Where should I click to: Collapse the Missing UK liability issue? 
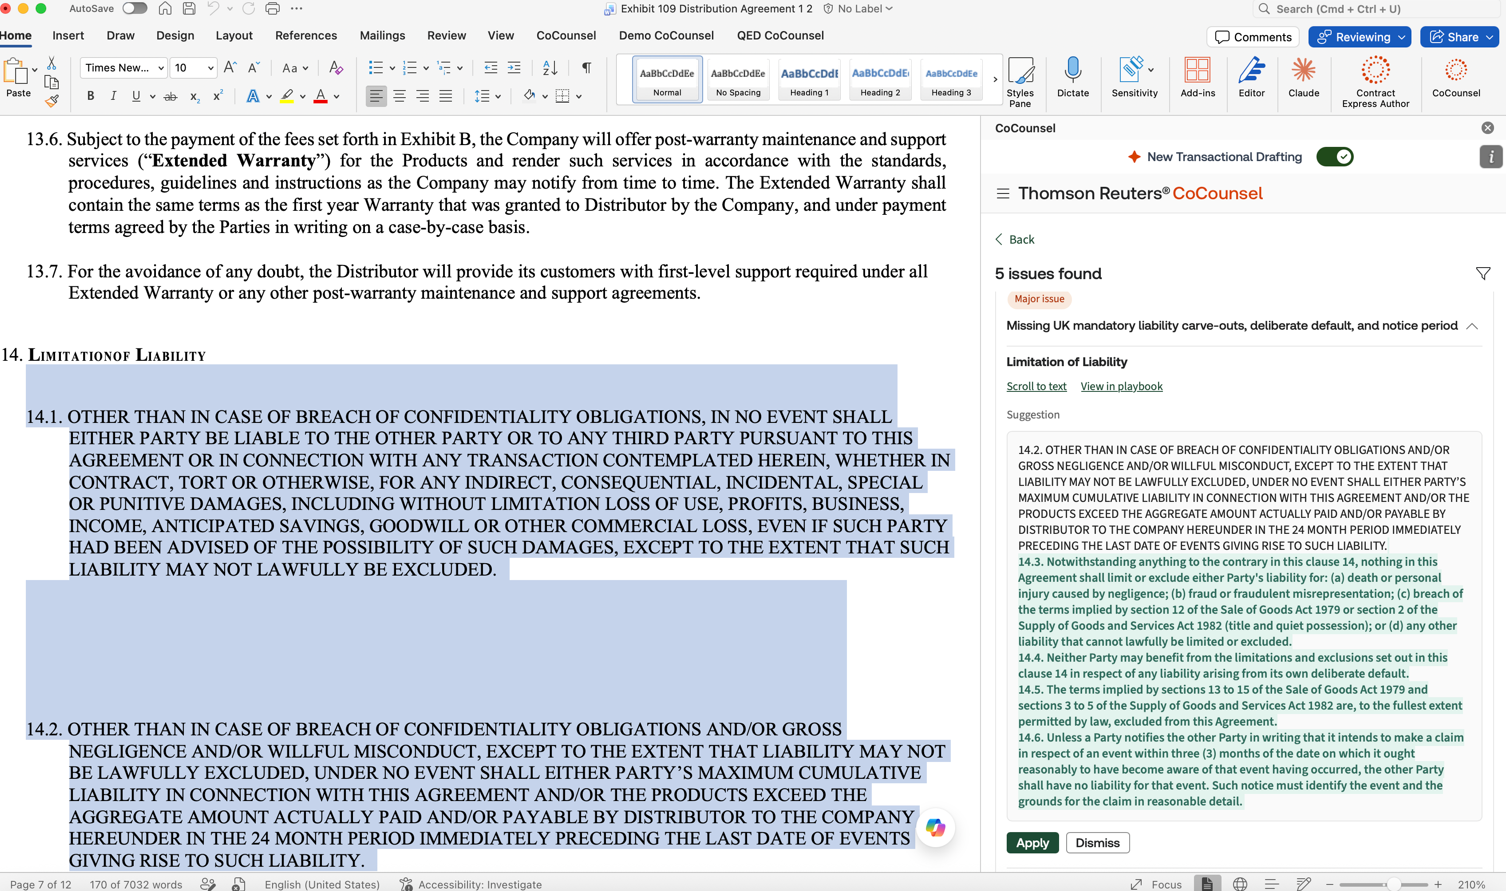1472,326
